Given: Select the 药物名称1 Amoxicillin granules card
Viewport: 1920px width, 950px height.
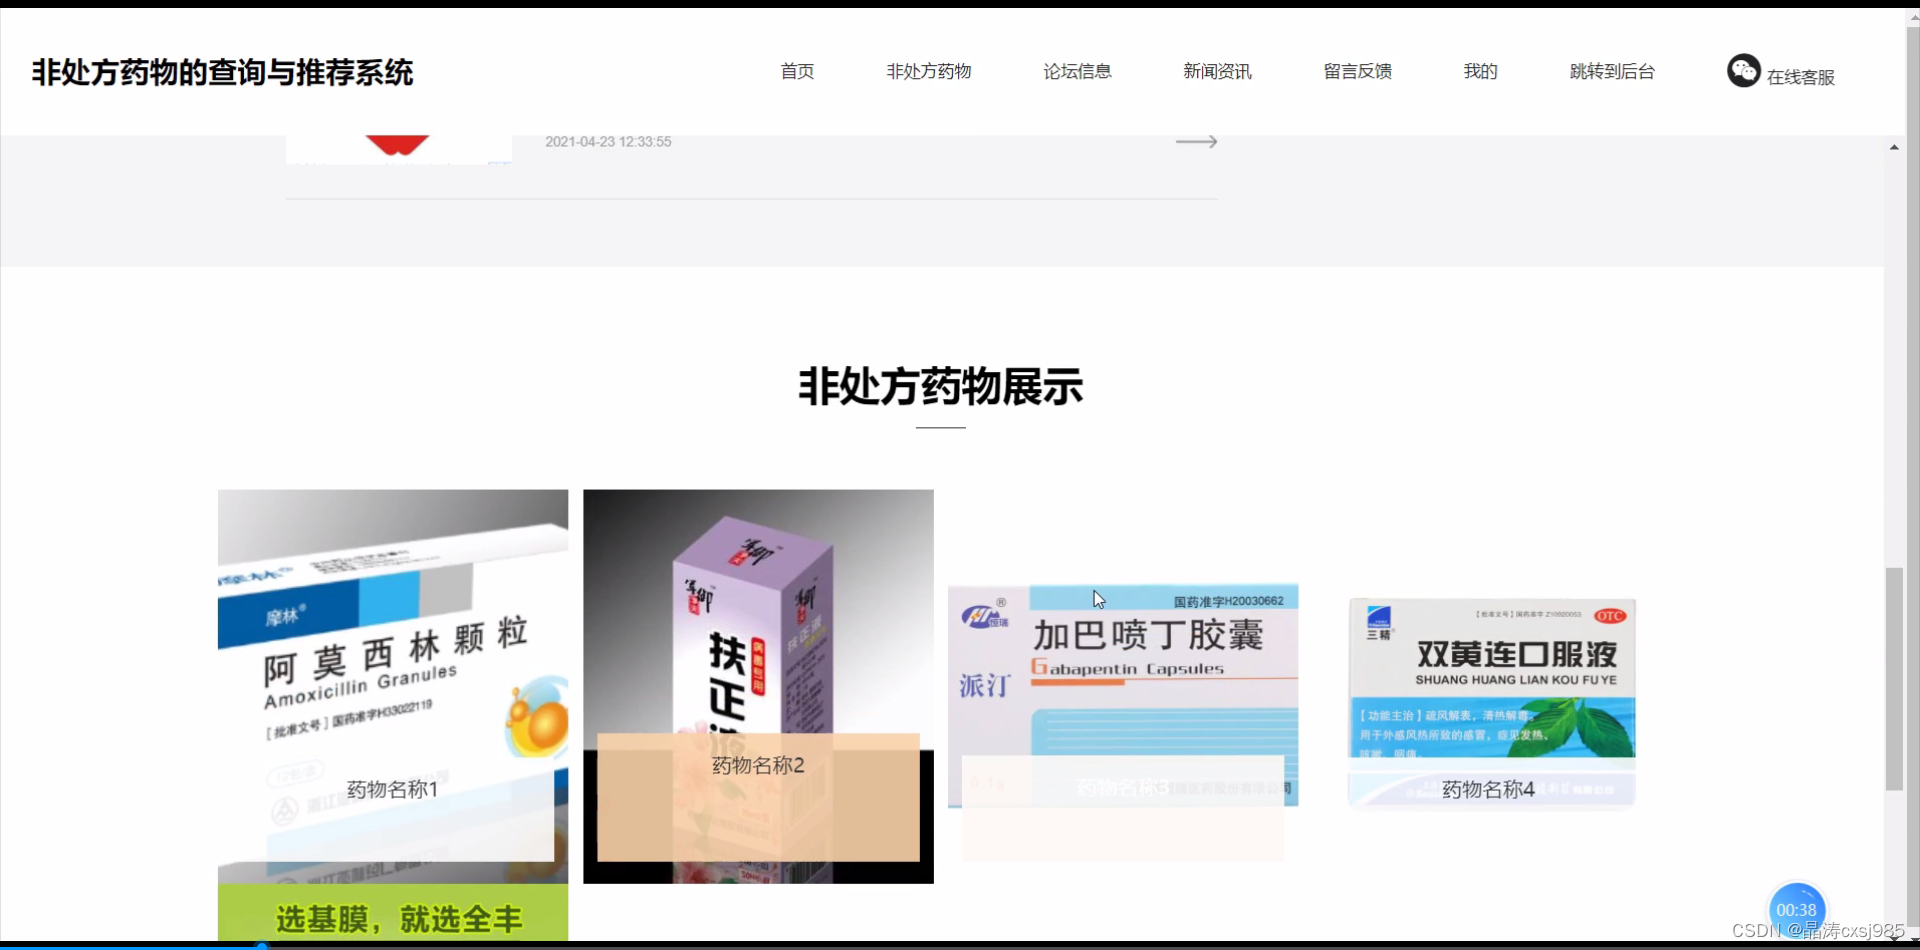Looking at the screenshot, I should (x=392, y=688).
